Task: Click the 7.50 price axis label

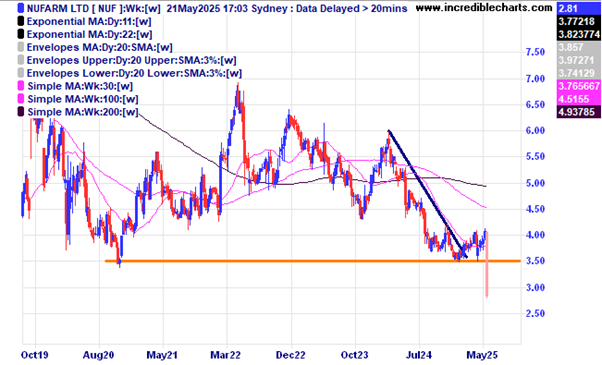Action: click(535, 52)
